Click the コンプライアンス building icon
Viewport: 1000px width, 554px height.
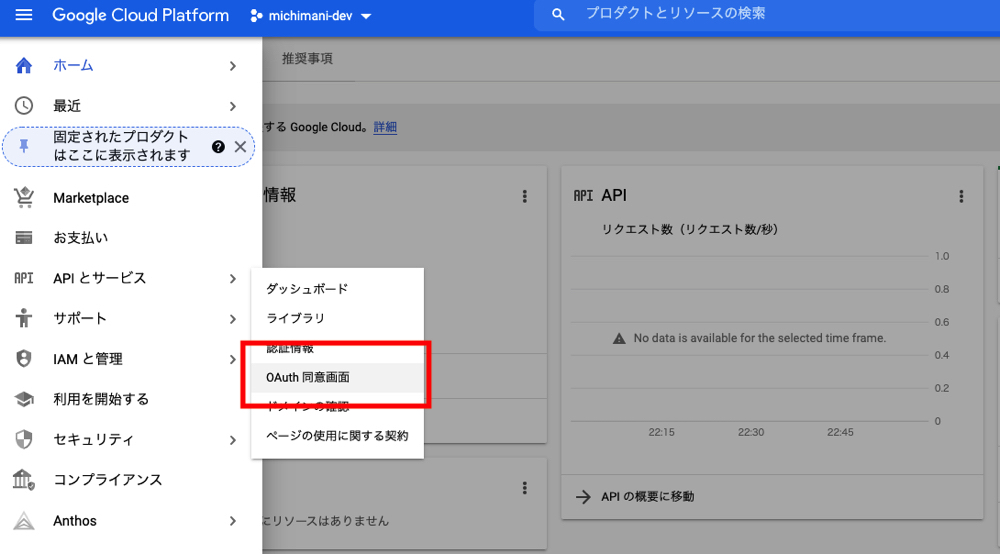pyautogui.click(x=24, y=479)
